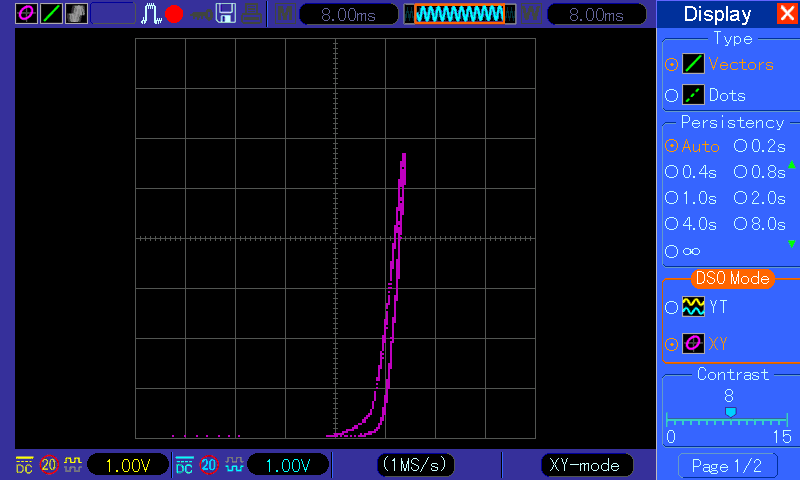800x480 pixels.
Task: Click the key lock icon in toolbar
Action: (202, 15)
